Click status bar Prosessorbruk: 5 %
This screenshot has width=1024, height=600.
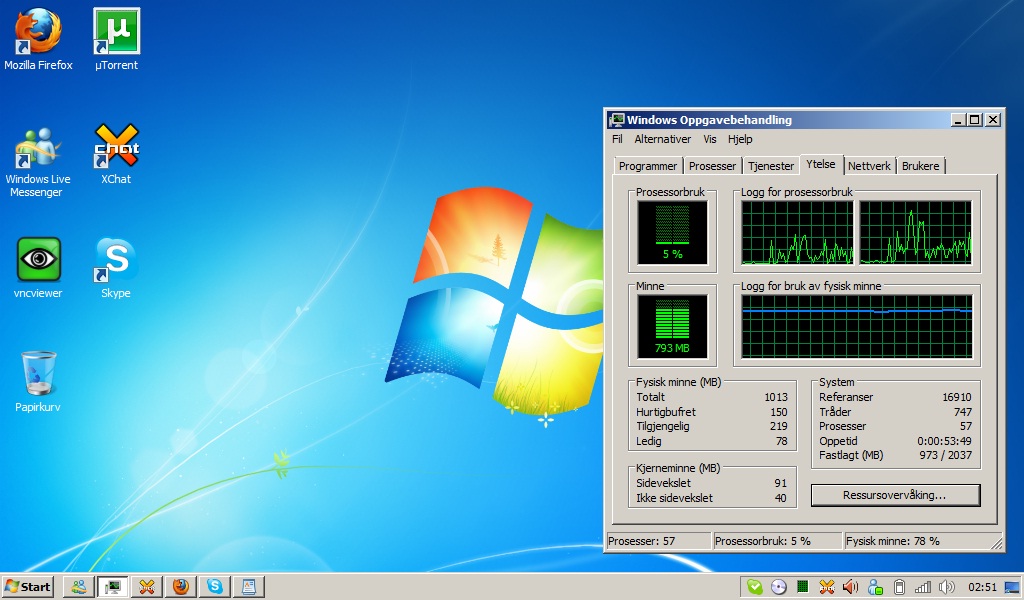click(x=777, y=541)
